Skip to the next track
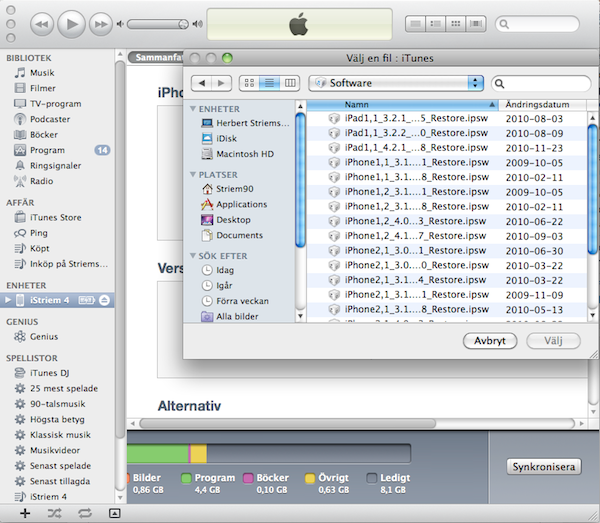 (101, 24)
